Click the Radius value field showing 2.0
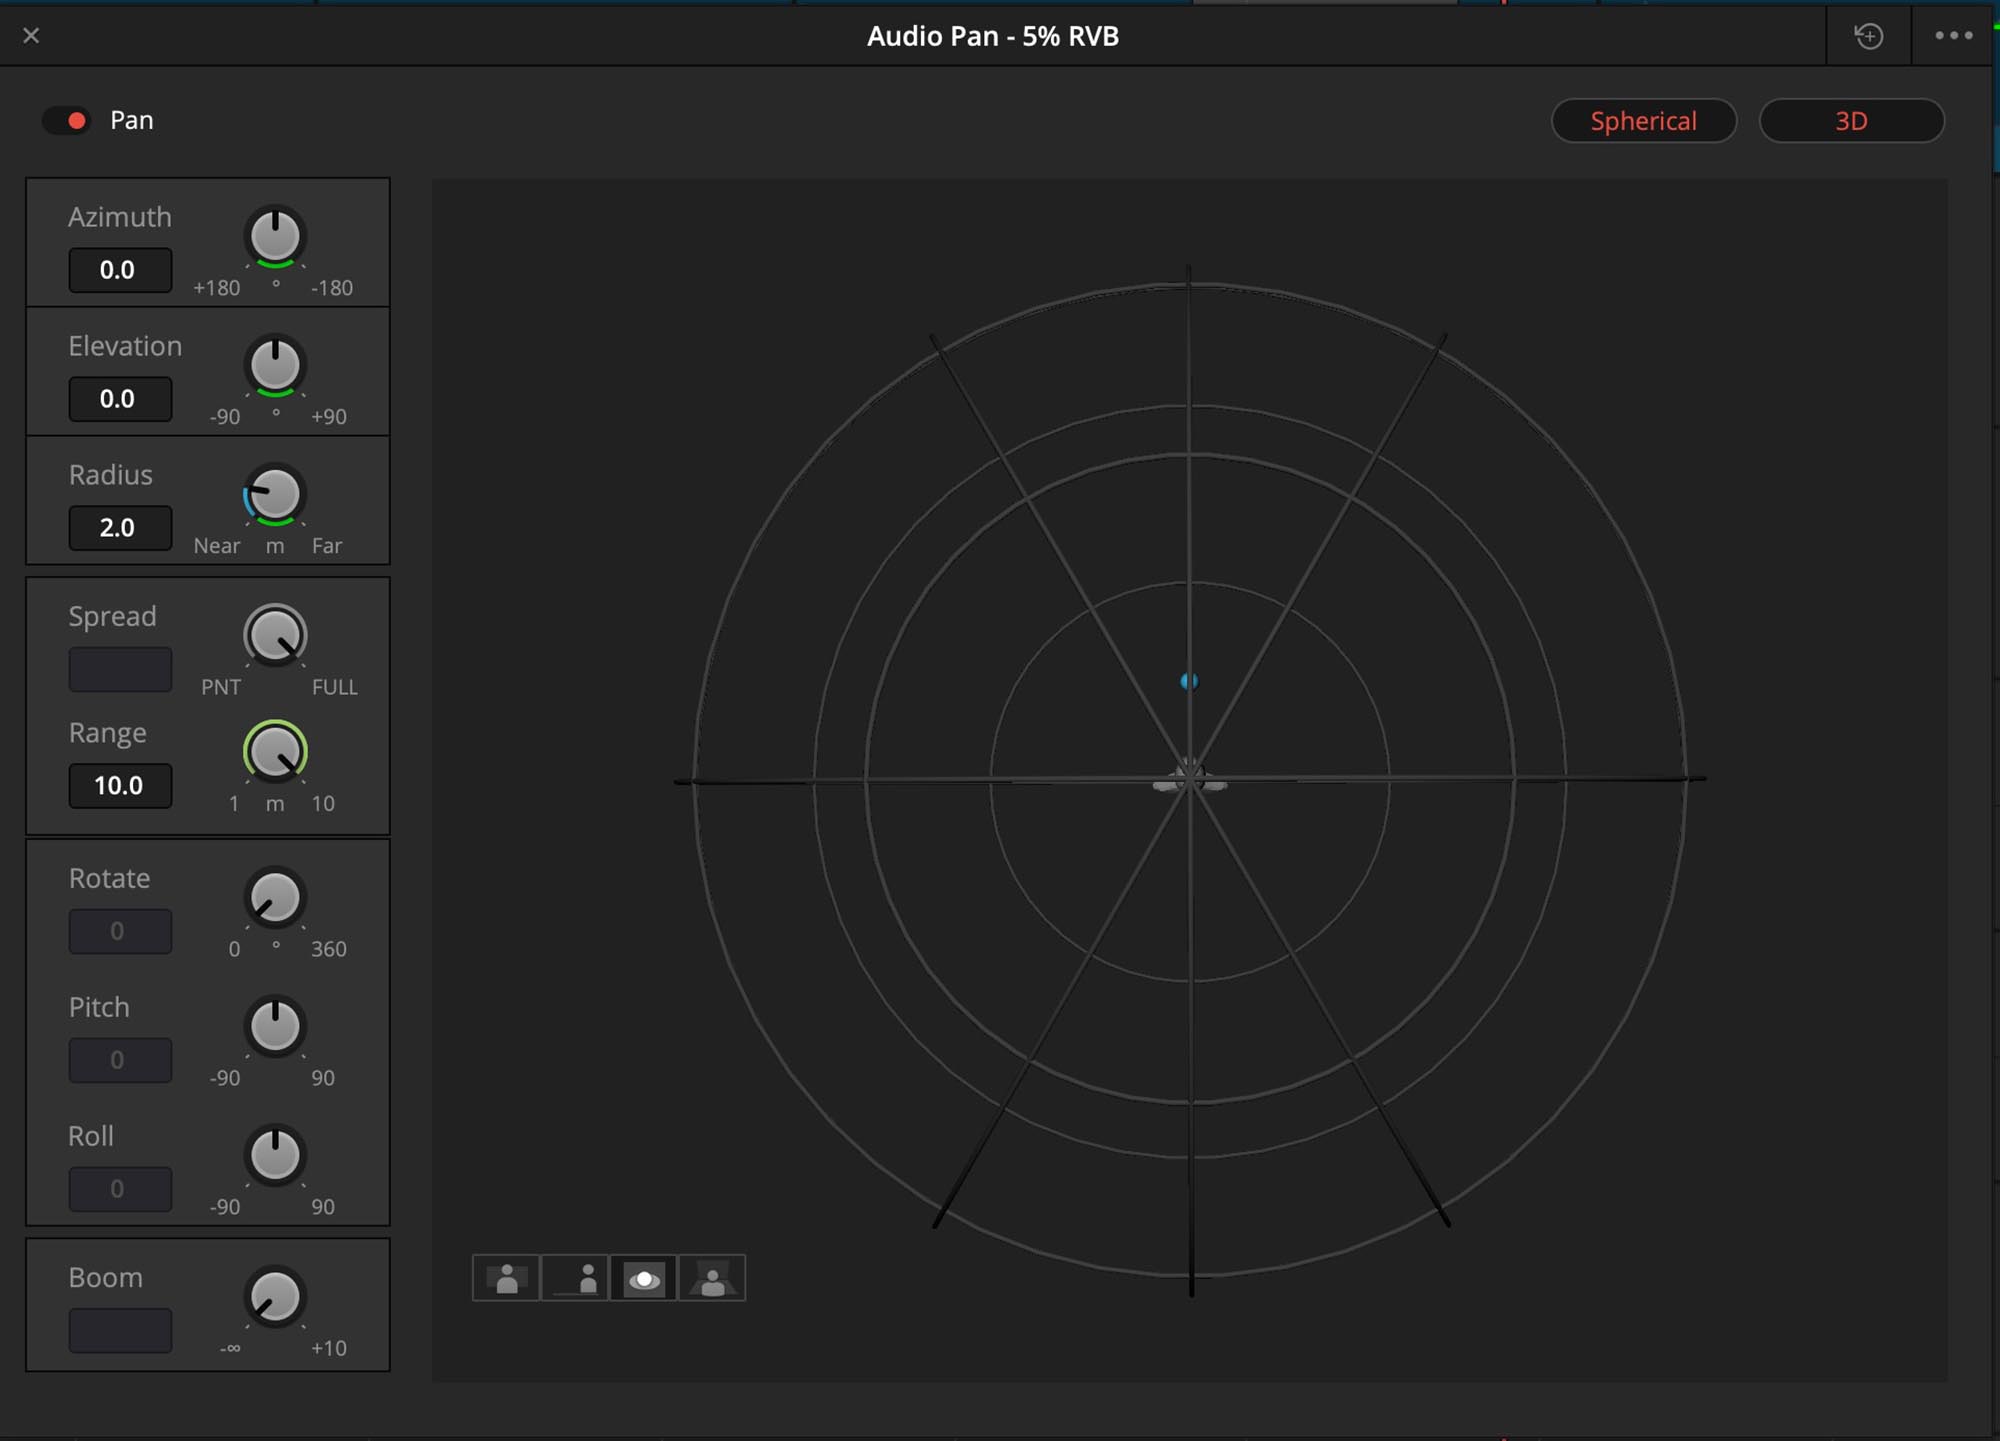Image resolution: width=2000 pixels, height=1441 pixels. click(120, 528)
